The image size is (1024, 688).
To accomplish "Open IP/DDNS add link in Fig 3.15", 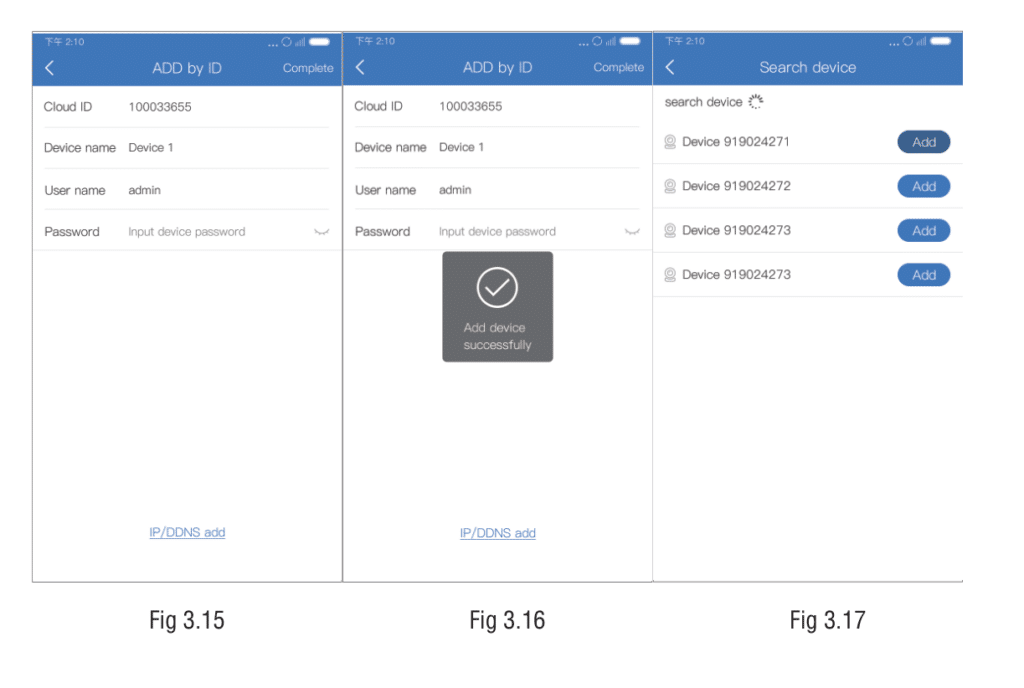I will [x=187, y=533].
